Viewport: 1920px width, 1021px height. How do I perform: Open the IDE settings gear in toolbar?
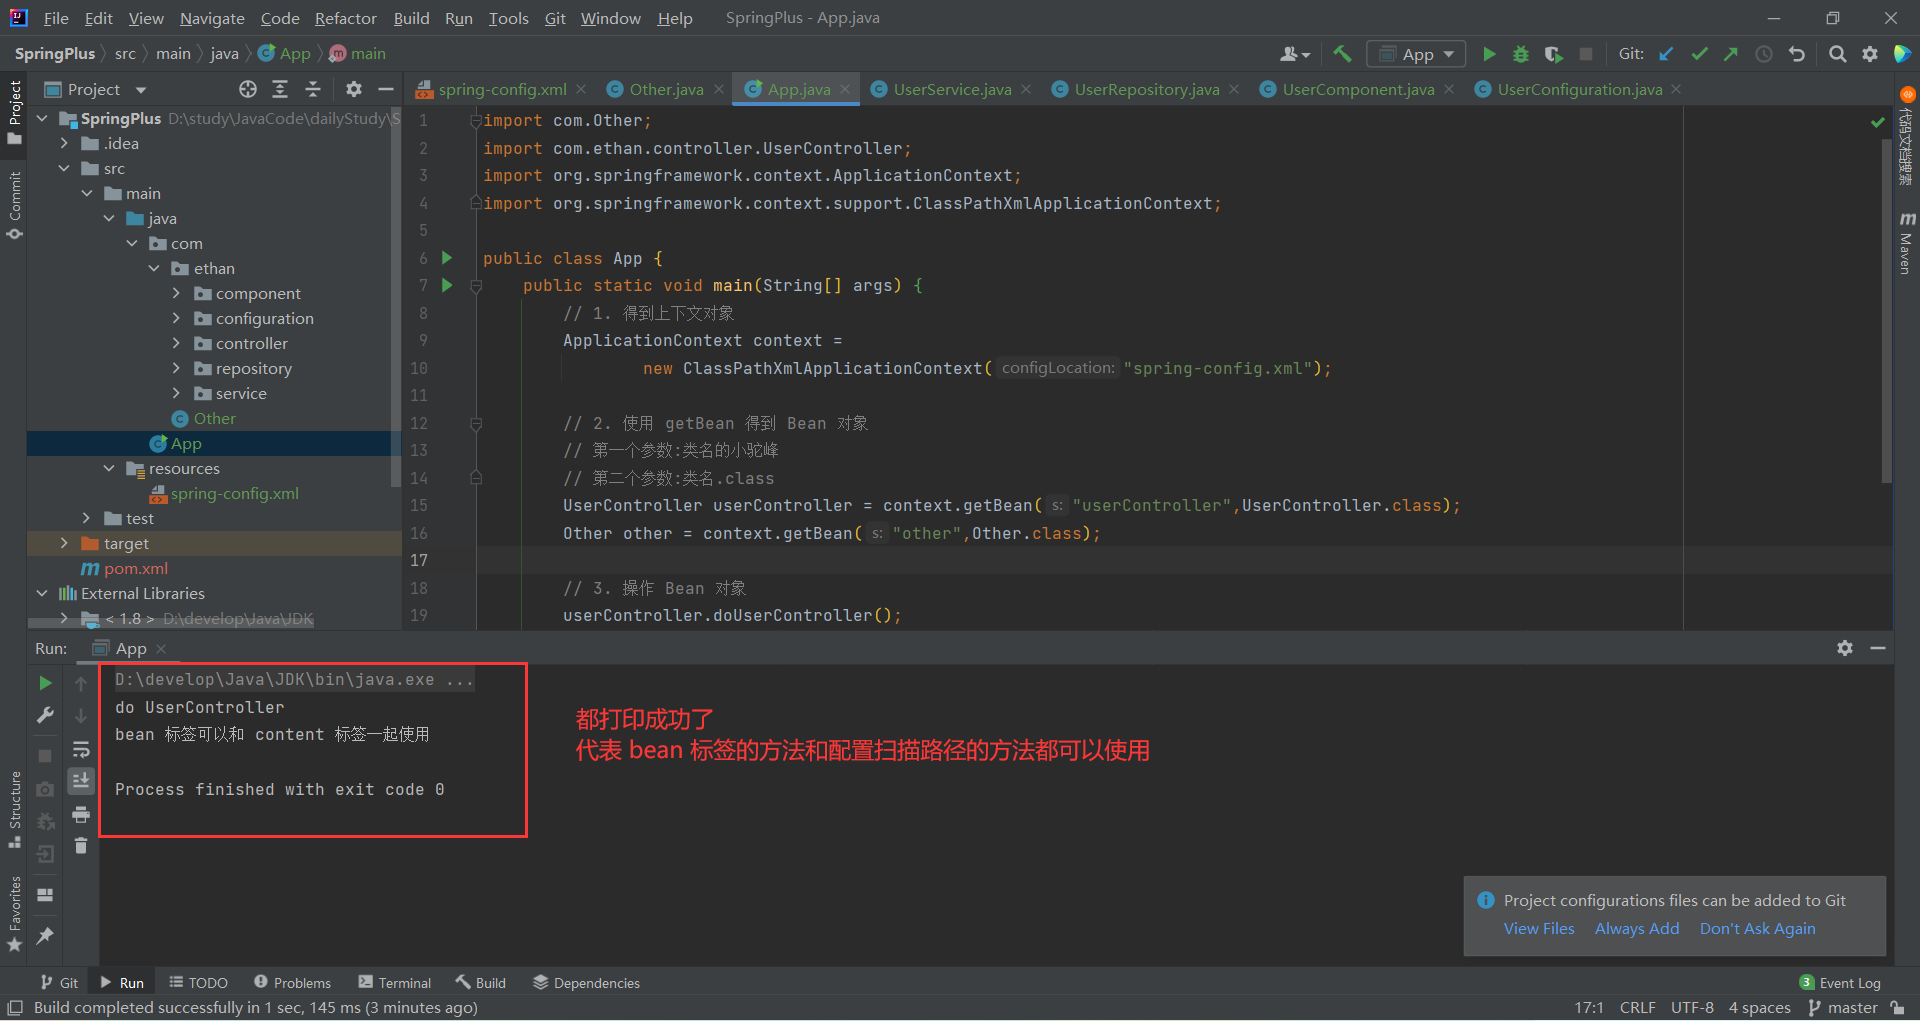1870,54
